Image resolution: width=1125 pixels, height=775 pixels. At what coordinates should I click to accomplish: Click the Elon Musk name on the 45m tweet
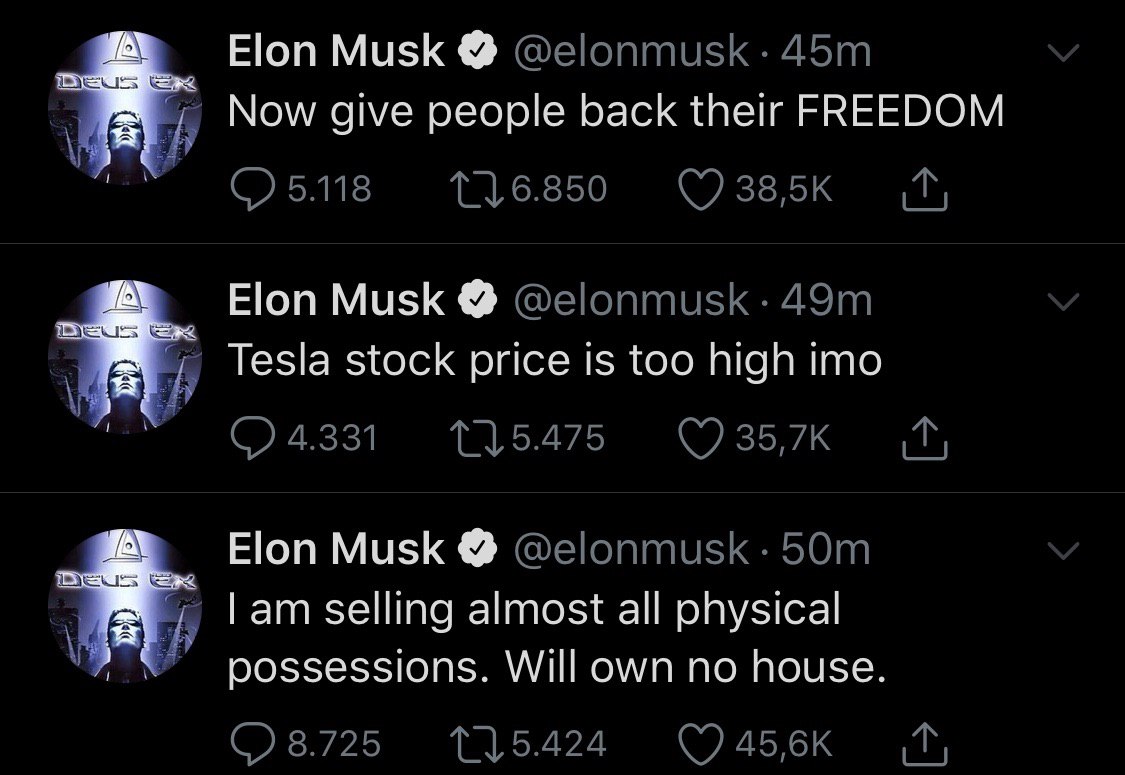pyautogui.click(x=336, y=52)
